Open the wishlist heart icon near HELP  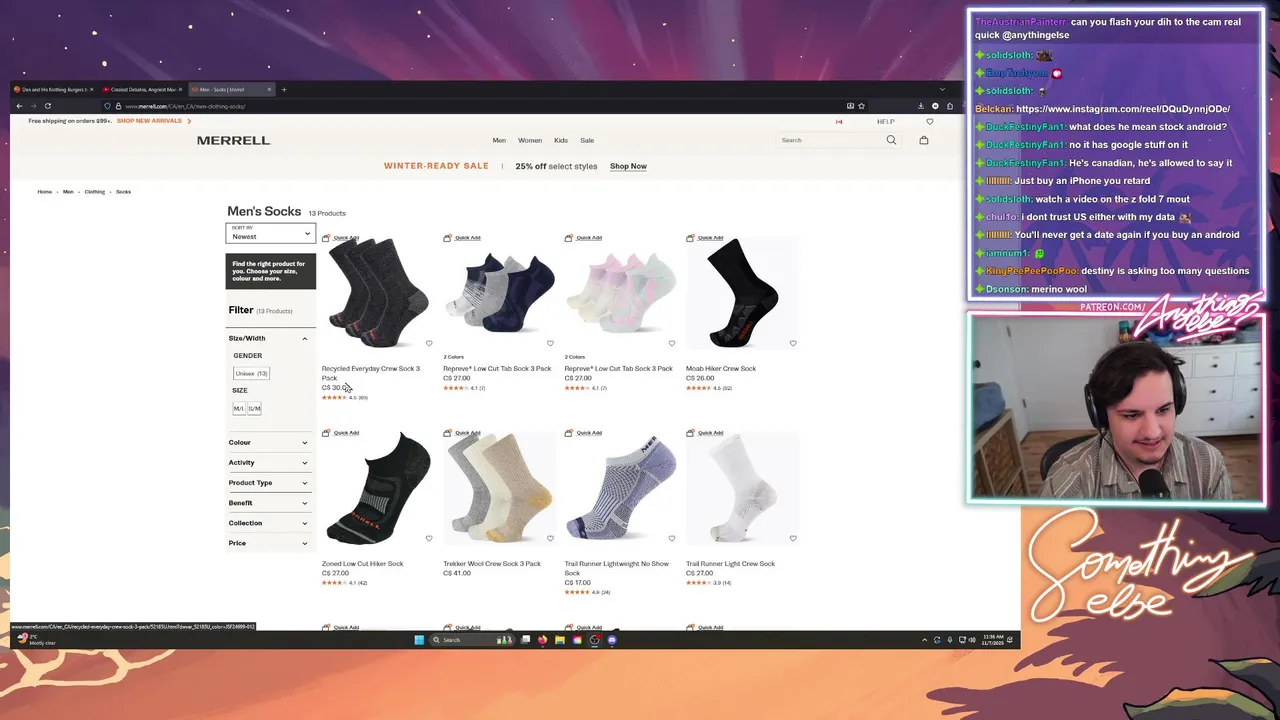click(929, 121)
